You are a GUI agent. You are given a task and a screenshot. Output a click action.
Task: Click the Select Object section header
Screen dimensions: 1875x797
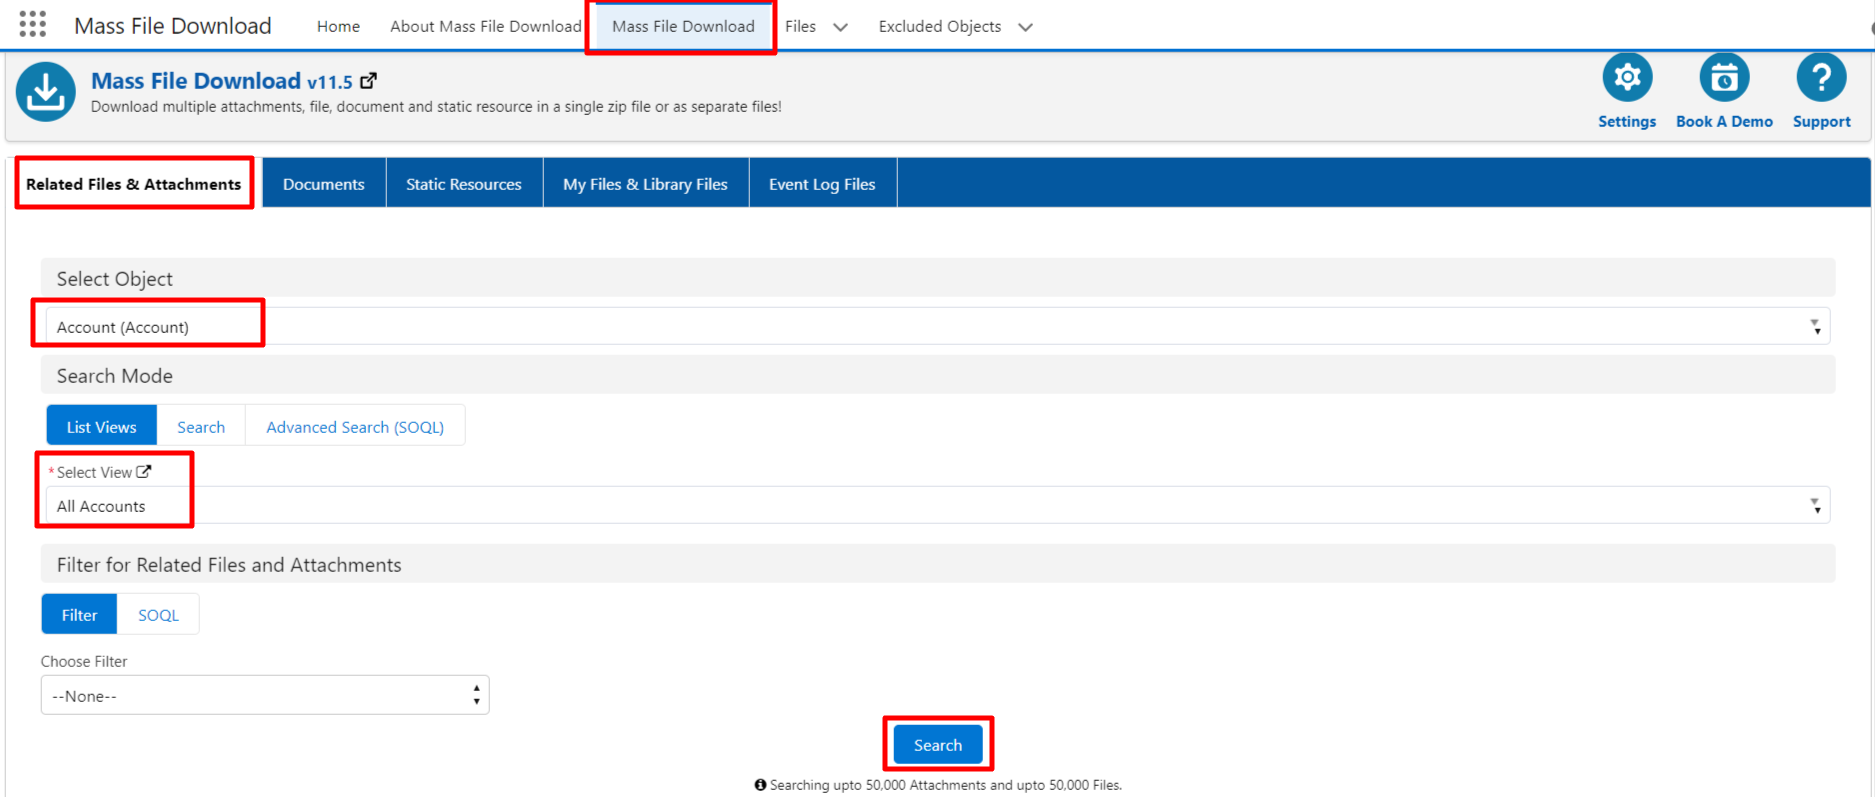pos(938,278)
